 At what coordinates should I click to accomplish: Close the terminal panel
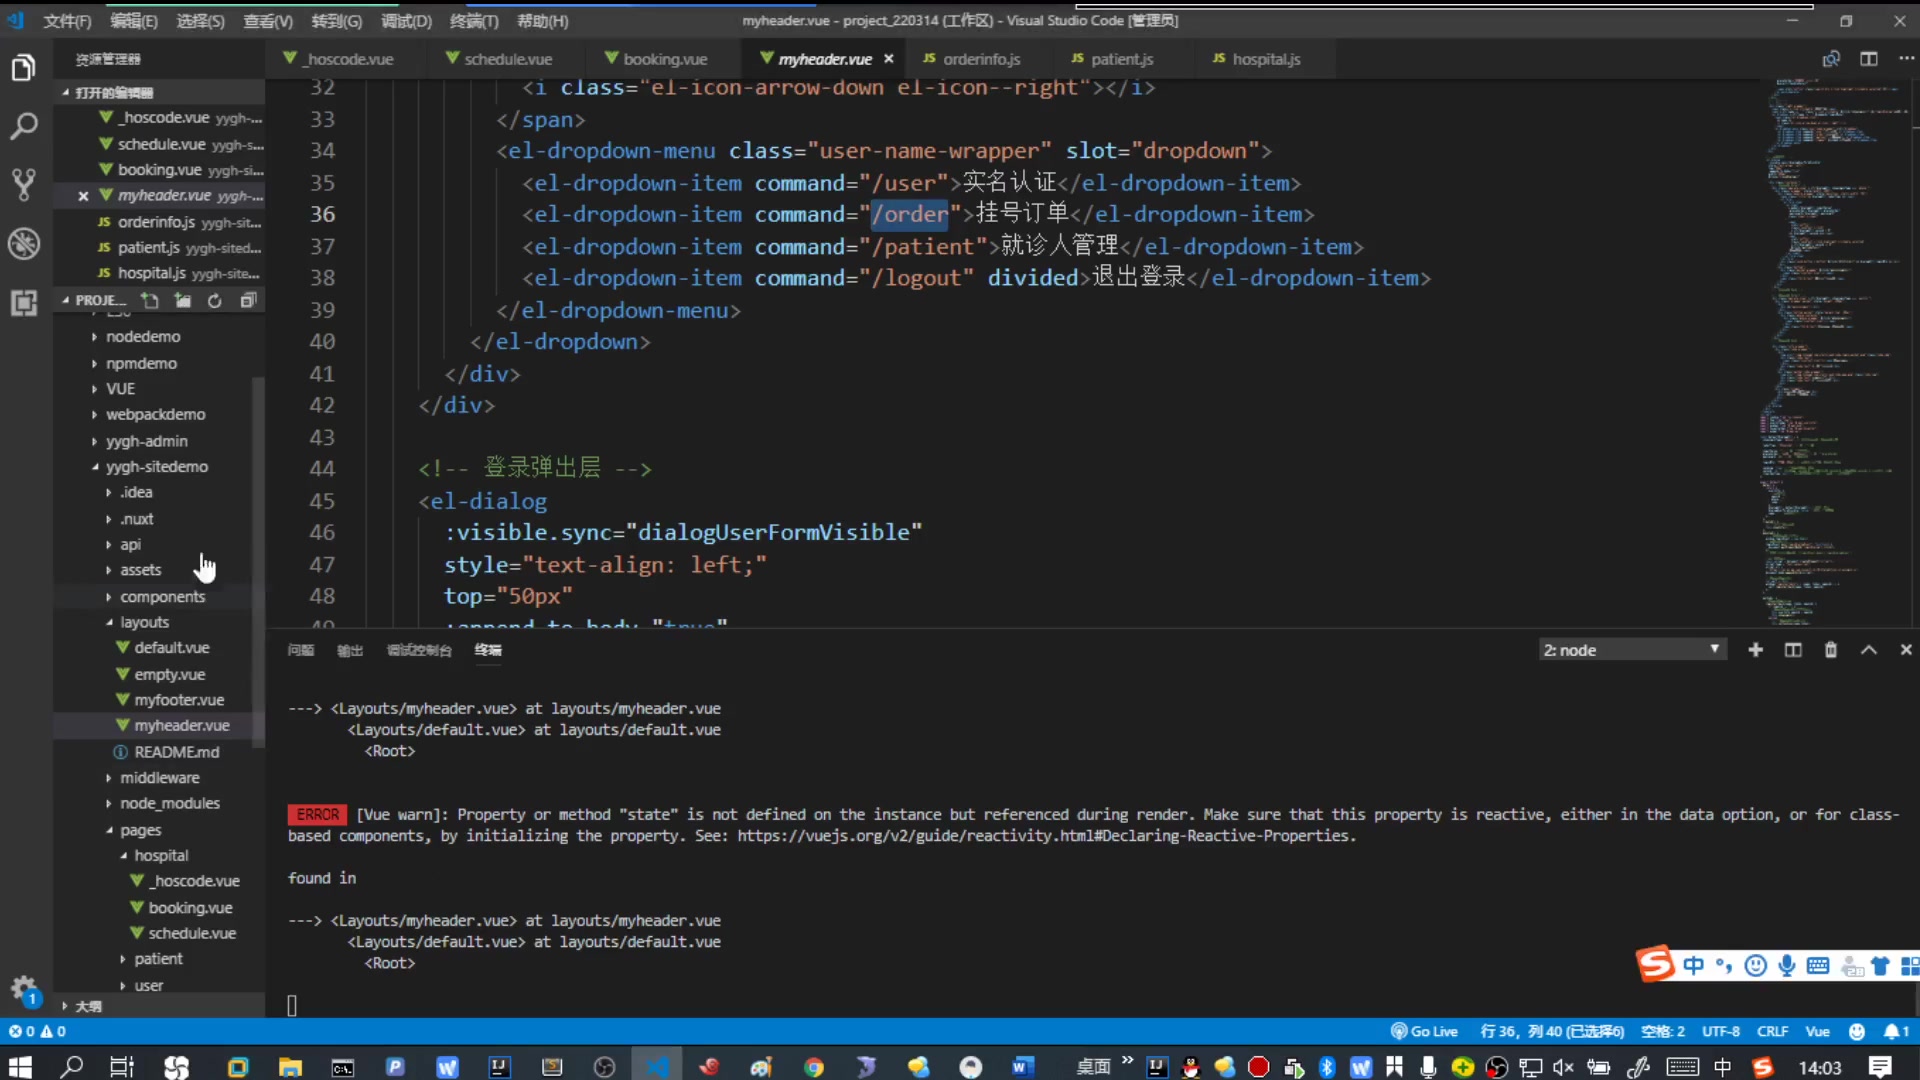1906,650
